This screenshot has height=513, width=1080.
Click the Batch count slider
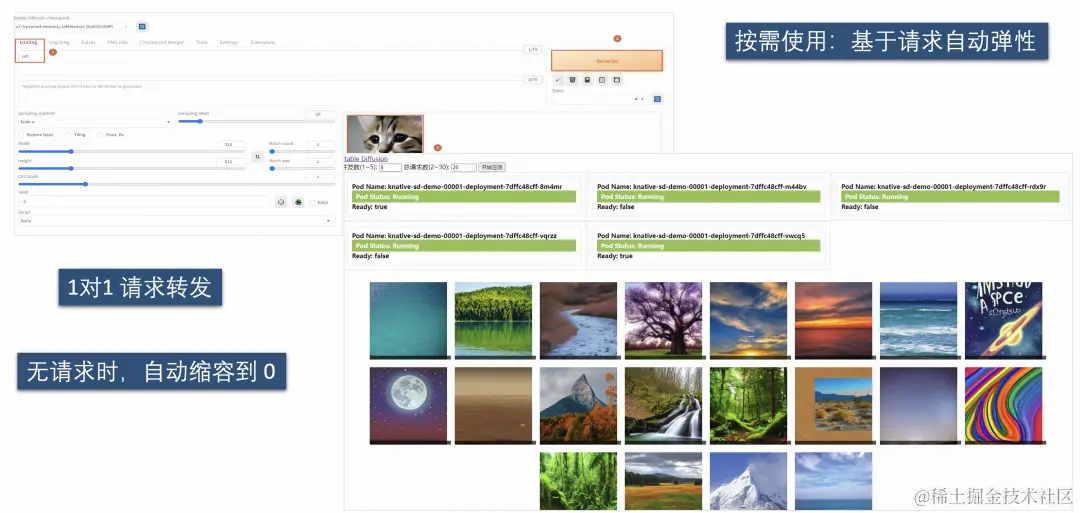[x=302, y=151]
